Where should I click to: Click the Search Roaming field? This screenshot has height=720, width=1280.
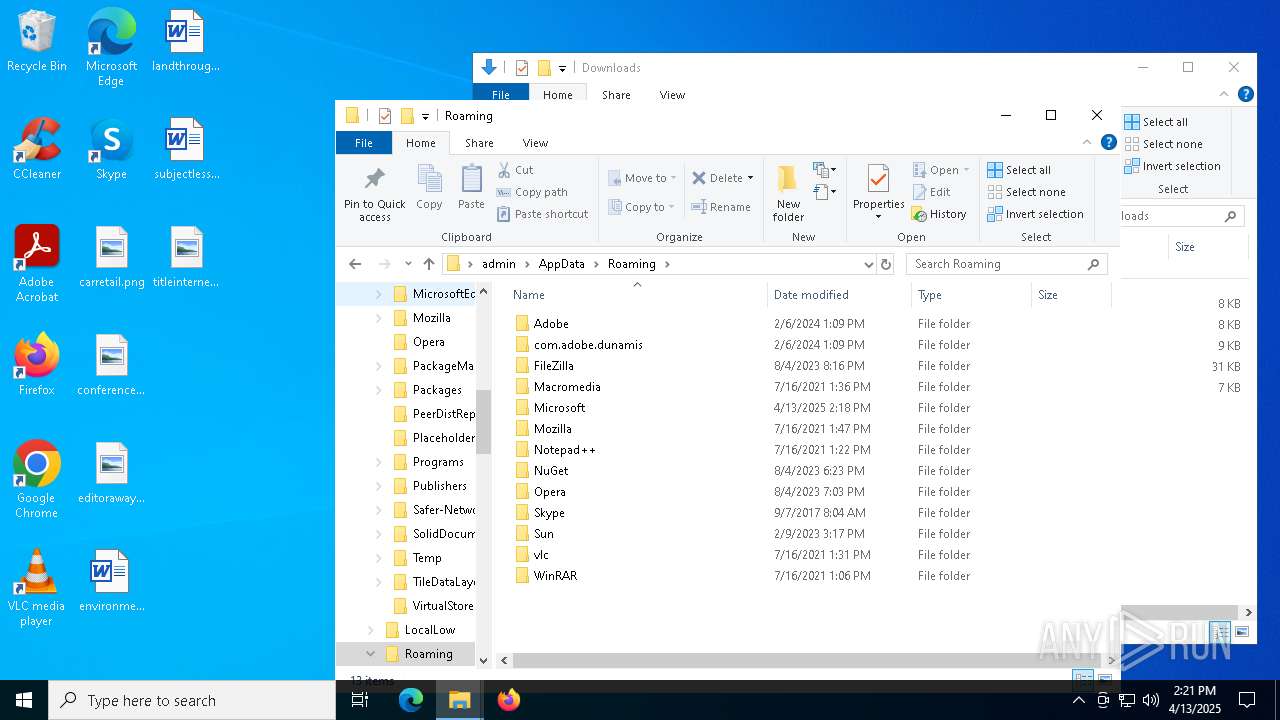1006,264
